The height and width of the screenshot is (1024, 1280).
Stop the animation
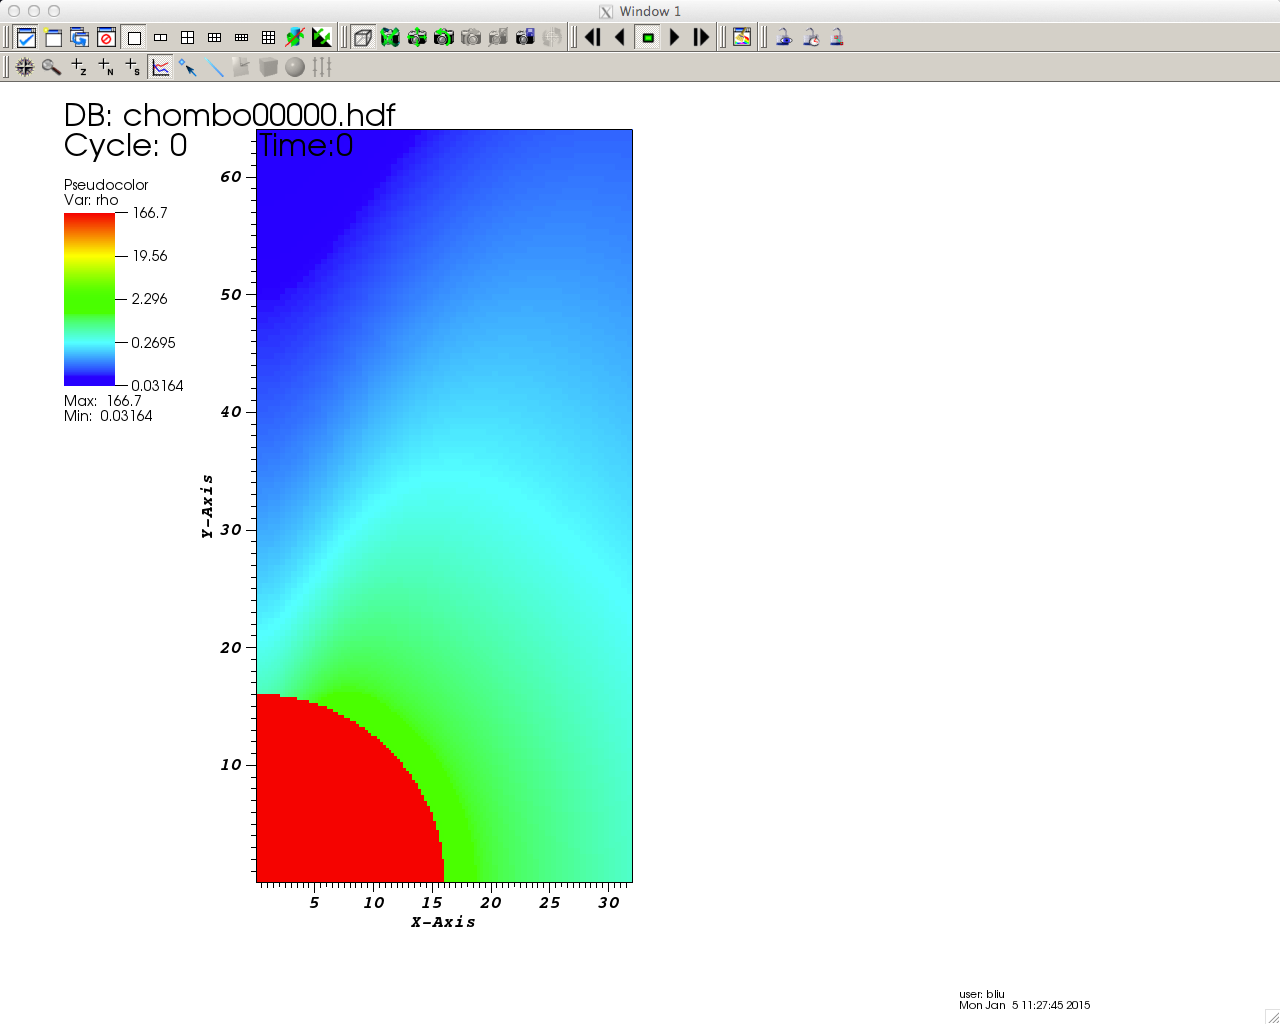tap(648, 38)
